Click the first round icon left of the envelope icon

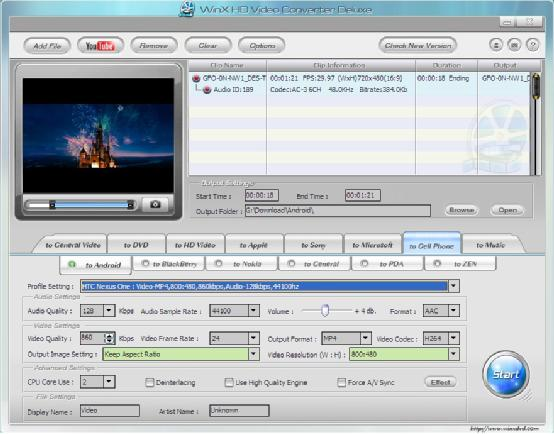(x=496, y=45)
